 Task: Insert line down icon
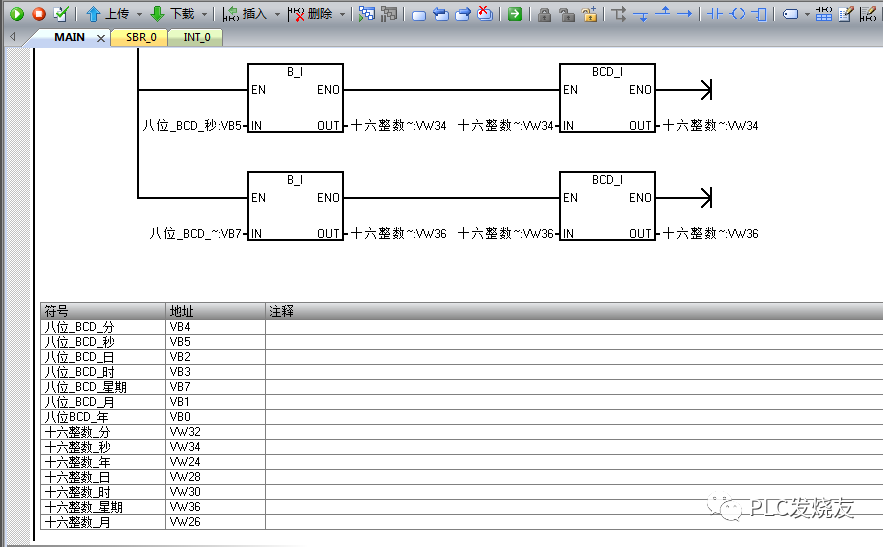click(x=641, y=15)
